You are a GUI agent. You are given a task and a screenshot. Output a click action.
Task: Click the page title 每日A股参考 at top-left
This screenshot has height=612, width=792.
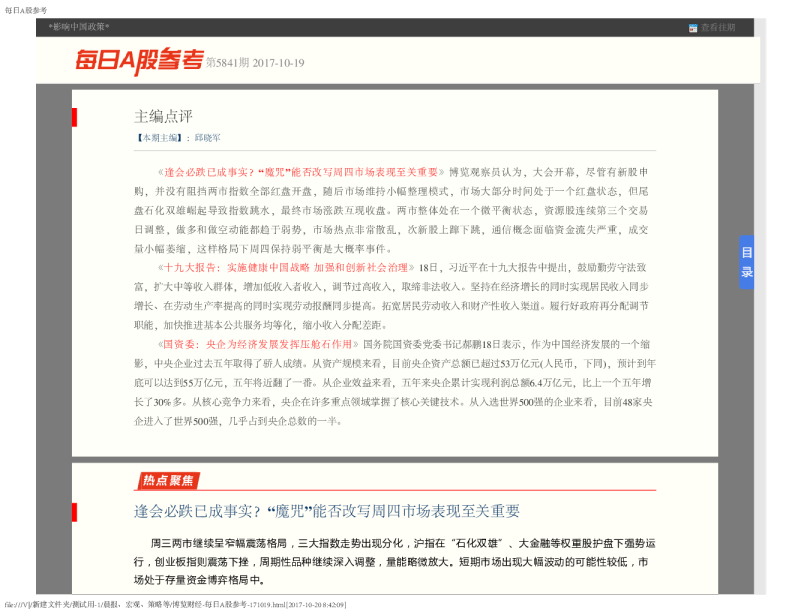click(26, 10)
